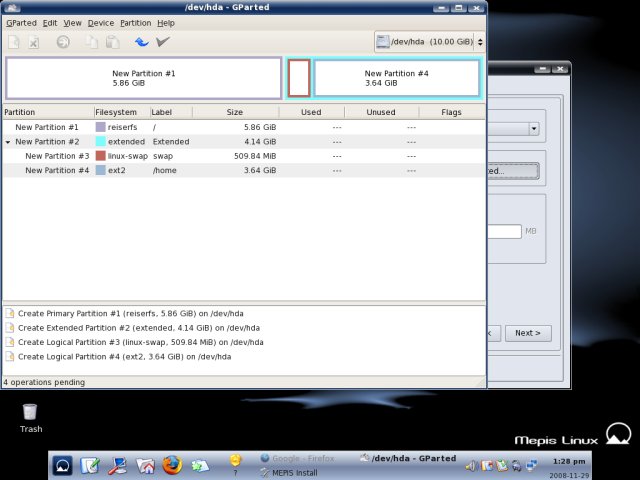
Task: Open the /dev/hda device selector dropdown
Action: [x=429, y=42]
